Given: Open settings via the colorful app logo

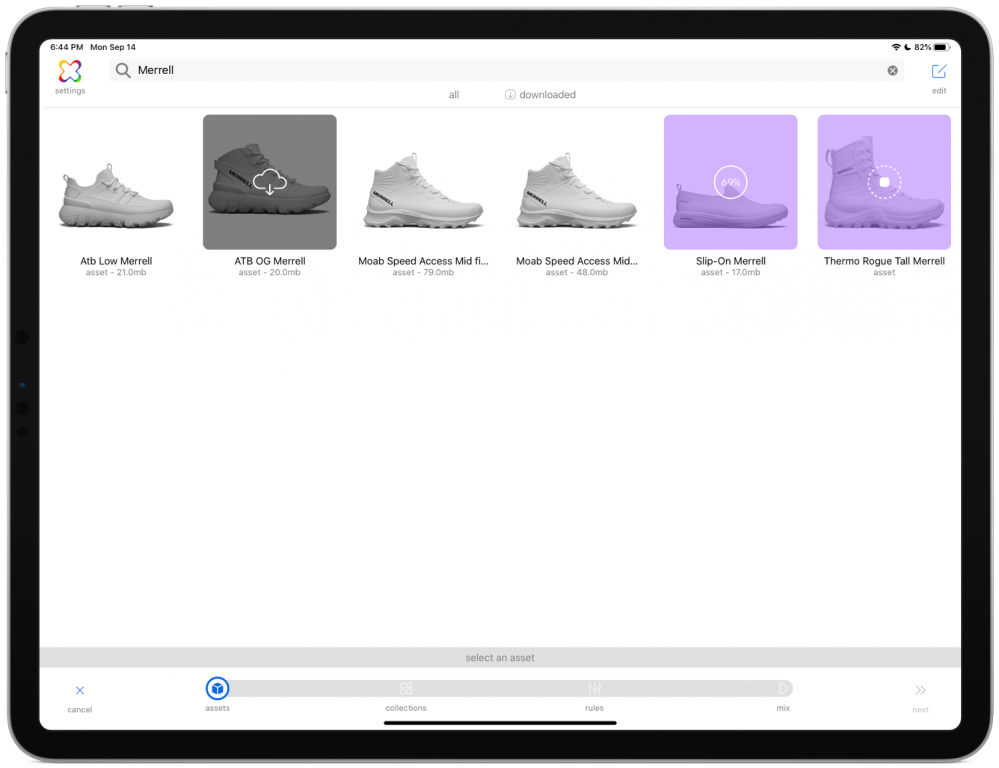Looking at the screenshot, I should pyautogui.click(x=69, y=71).
